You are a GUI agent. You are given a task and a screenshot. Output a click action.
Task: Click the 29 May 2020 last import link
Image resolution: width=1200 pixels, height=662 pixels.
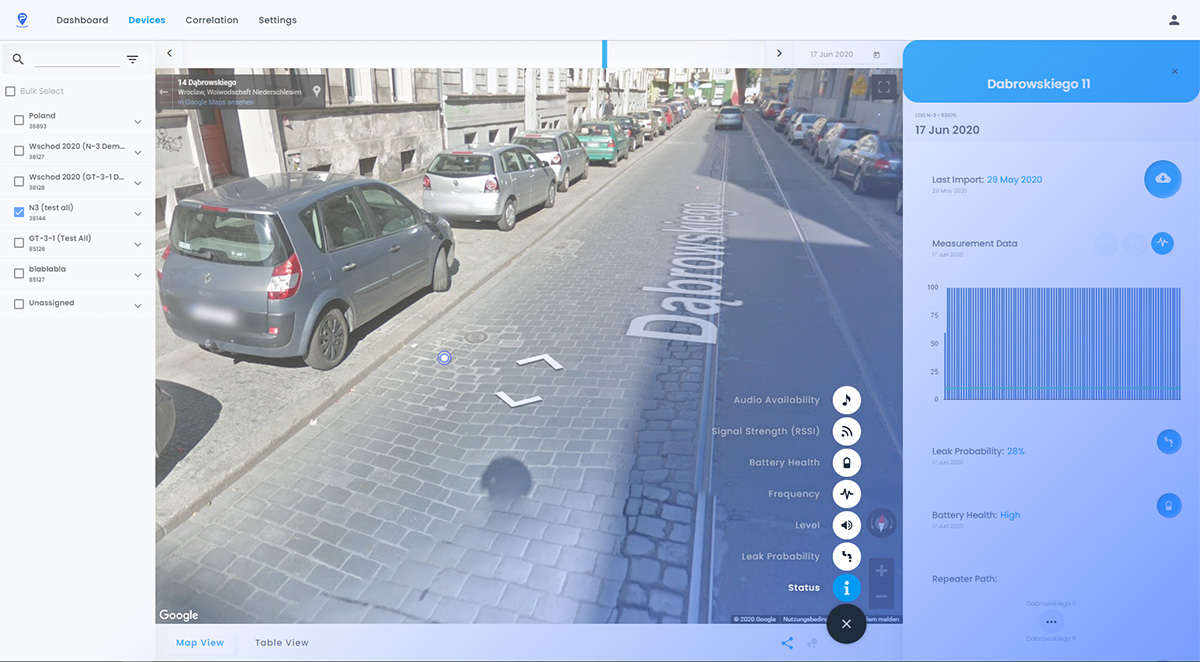[1014, 180]
